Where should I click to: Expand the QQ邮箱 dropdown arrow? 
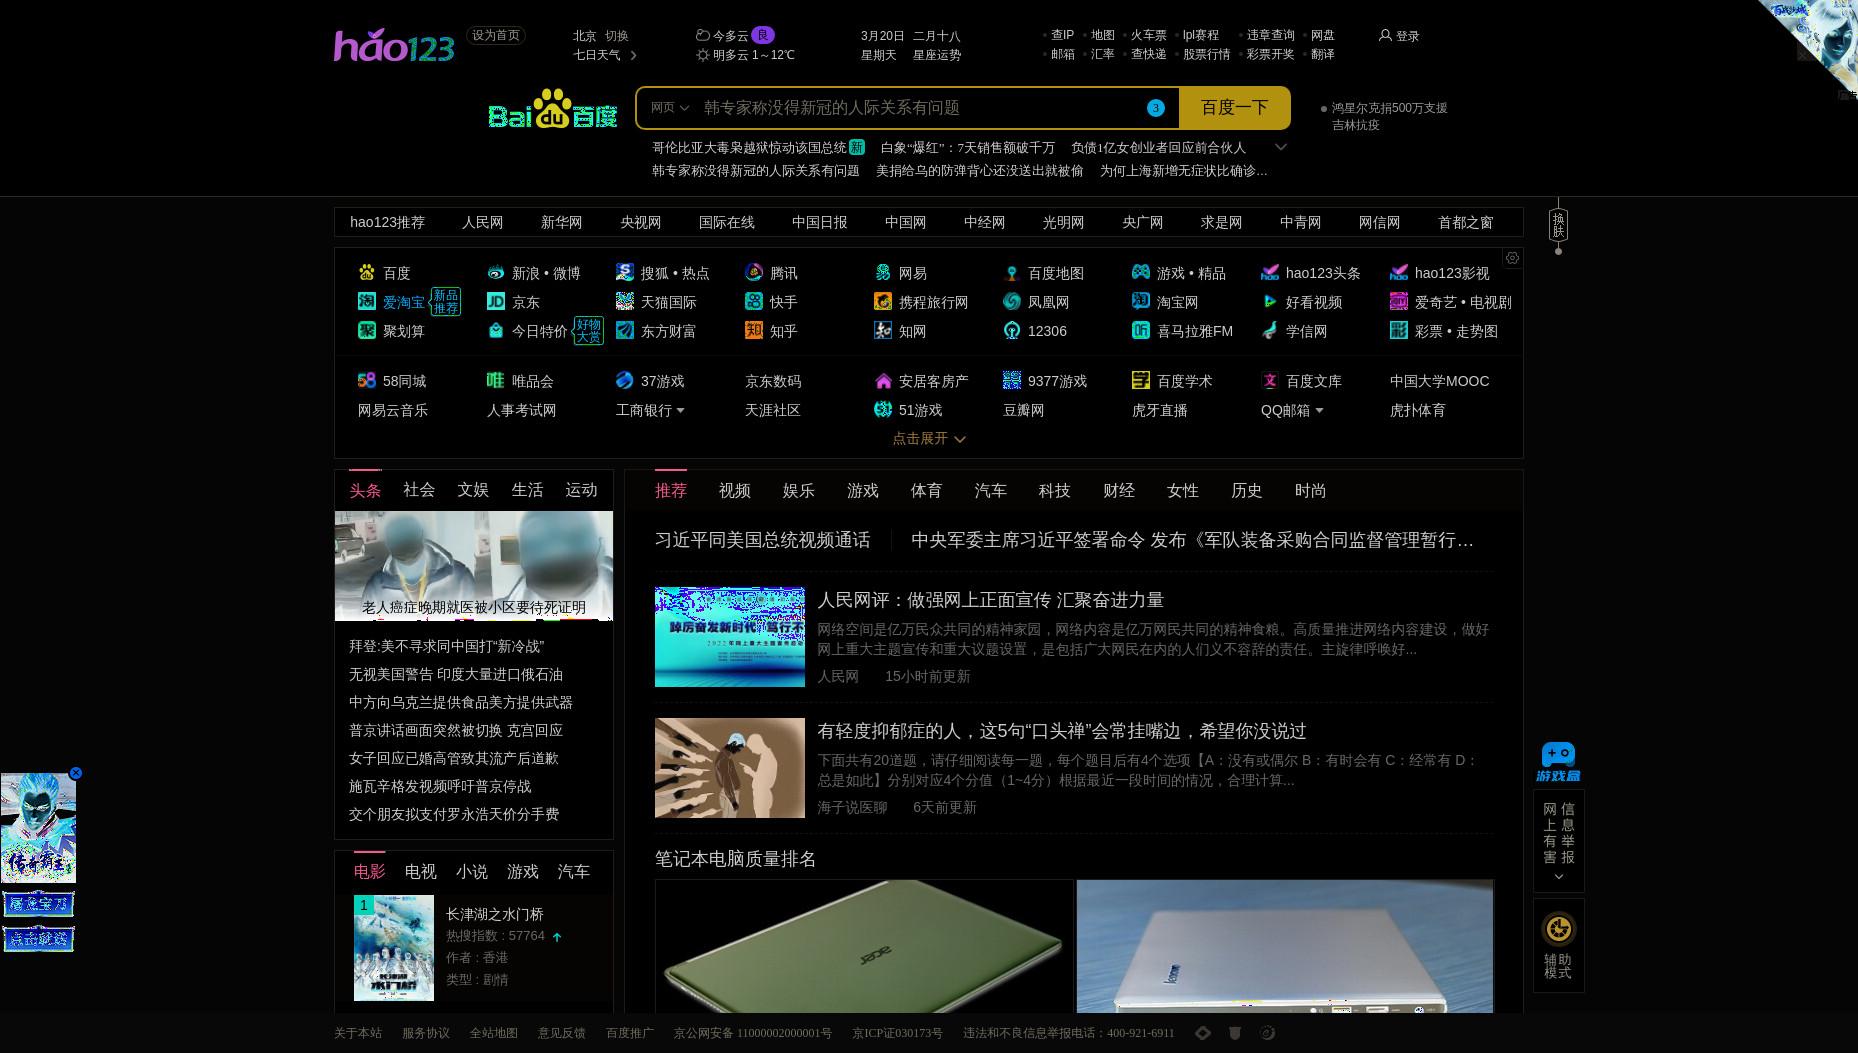click(x=1319, y=410)
